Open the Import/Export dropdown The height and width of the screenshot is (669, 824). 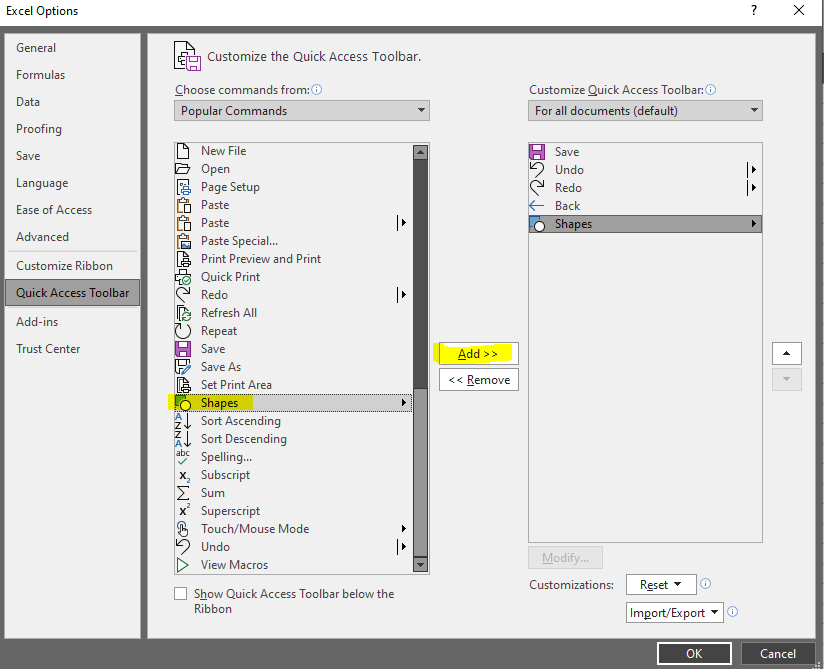(674, 612)
